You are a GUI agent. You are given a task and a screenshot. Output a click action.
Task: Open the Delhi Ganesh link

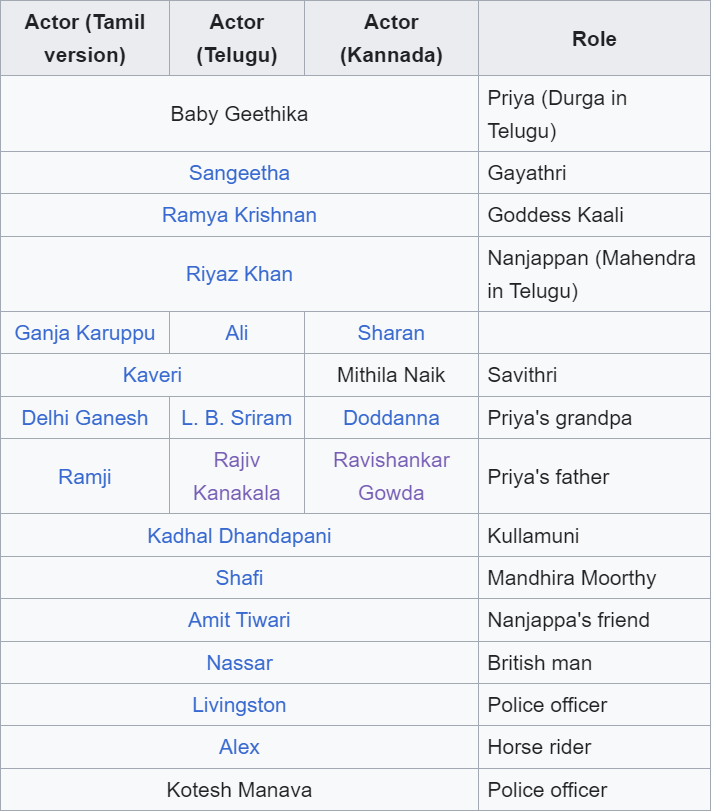(85, 418)
